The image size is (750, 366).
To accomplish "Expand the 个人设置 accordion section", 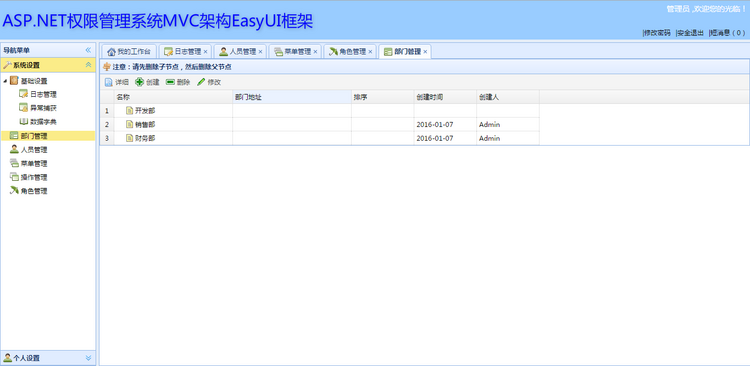I will click(x=88, y=358).
